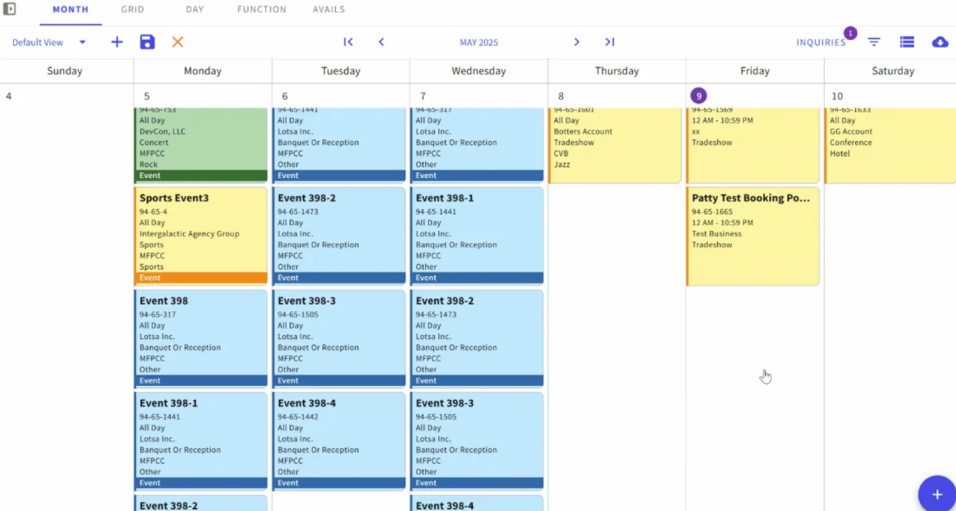This screenshot has height=511, width=956.
Task: Open Wednesday's Event 398-3 card
Action: 477,440
